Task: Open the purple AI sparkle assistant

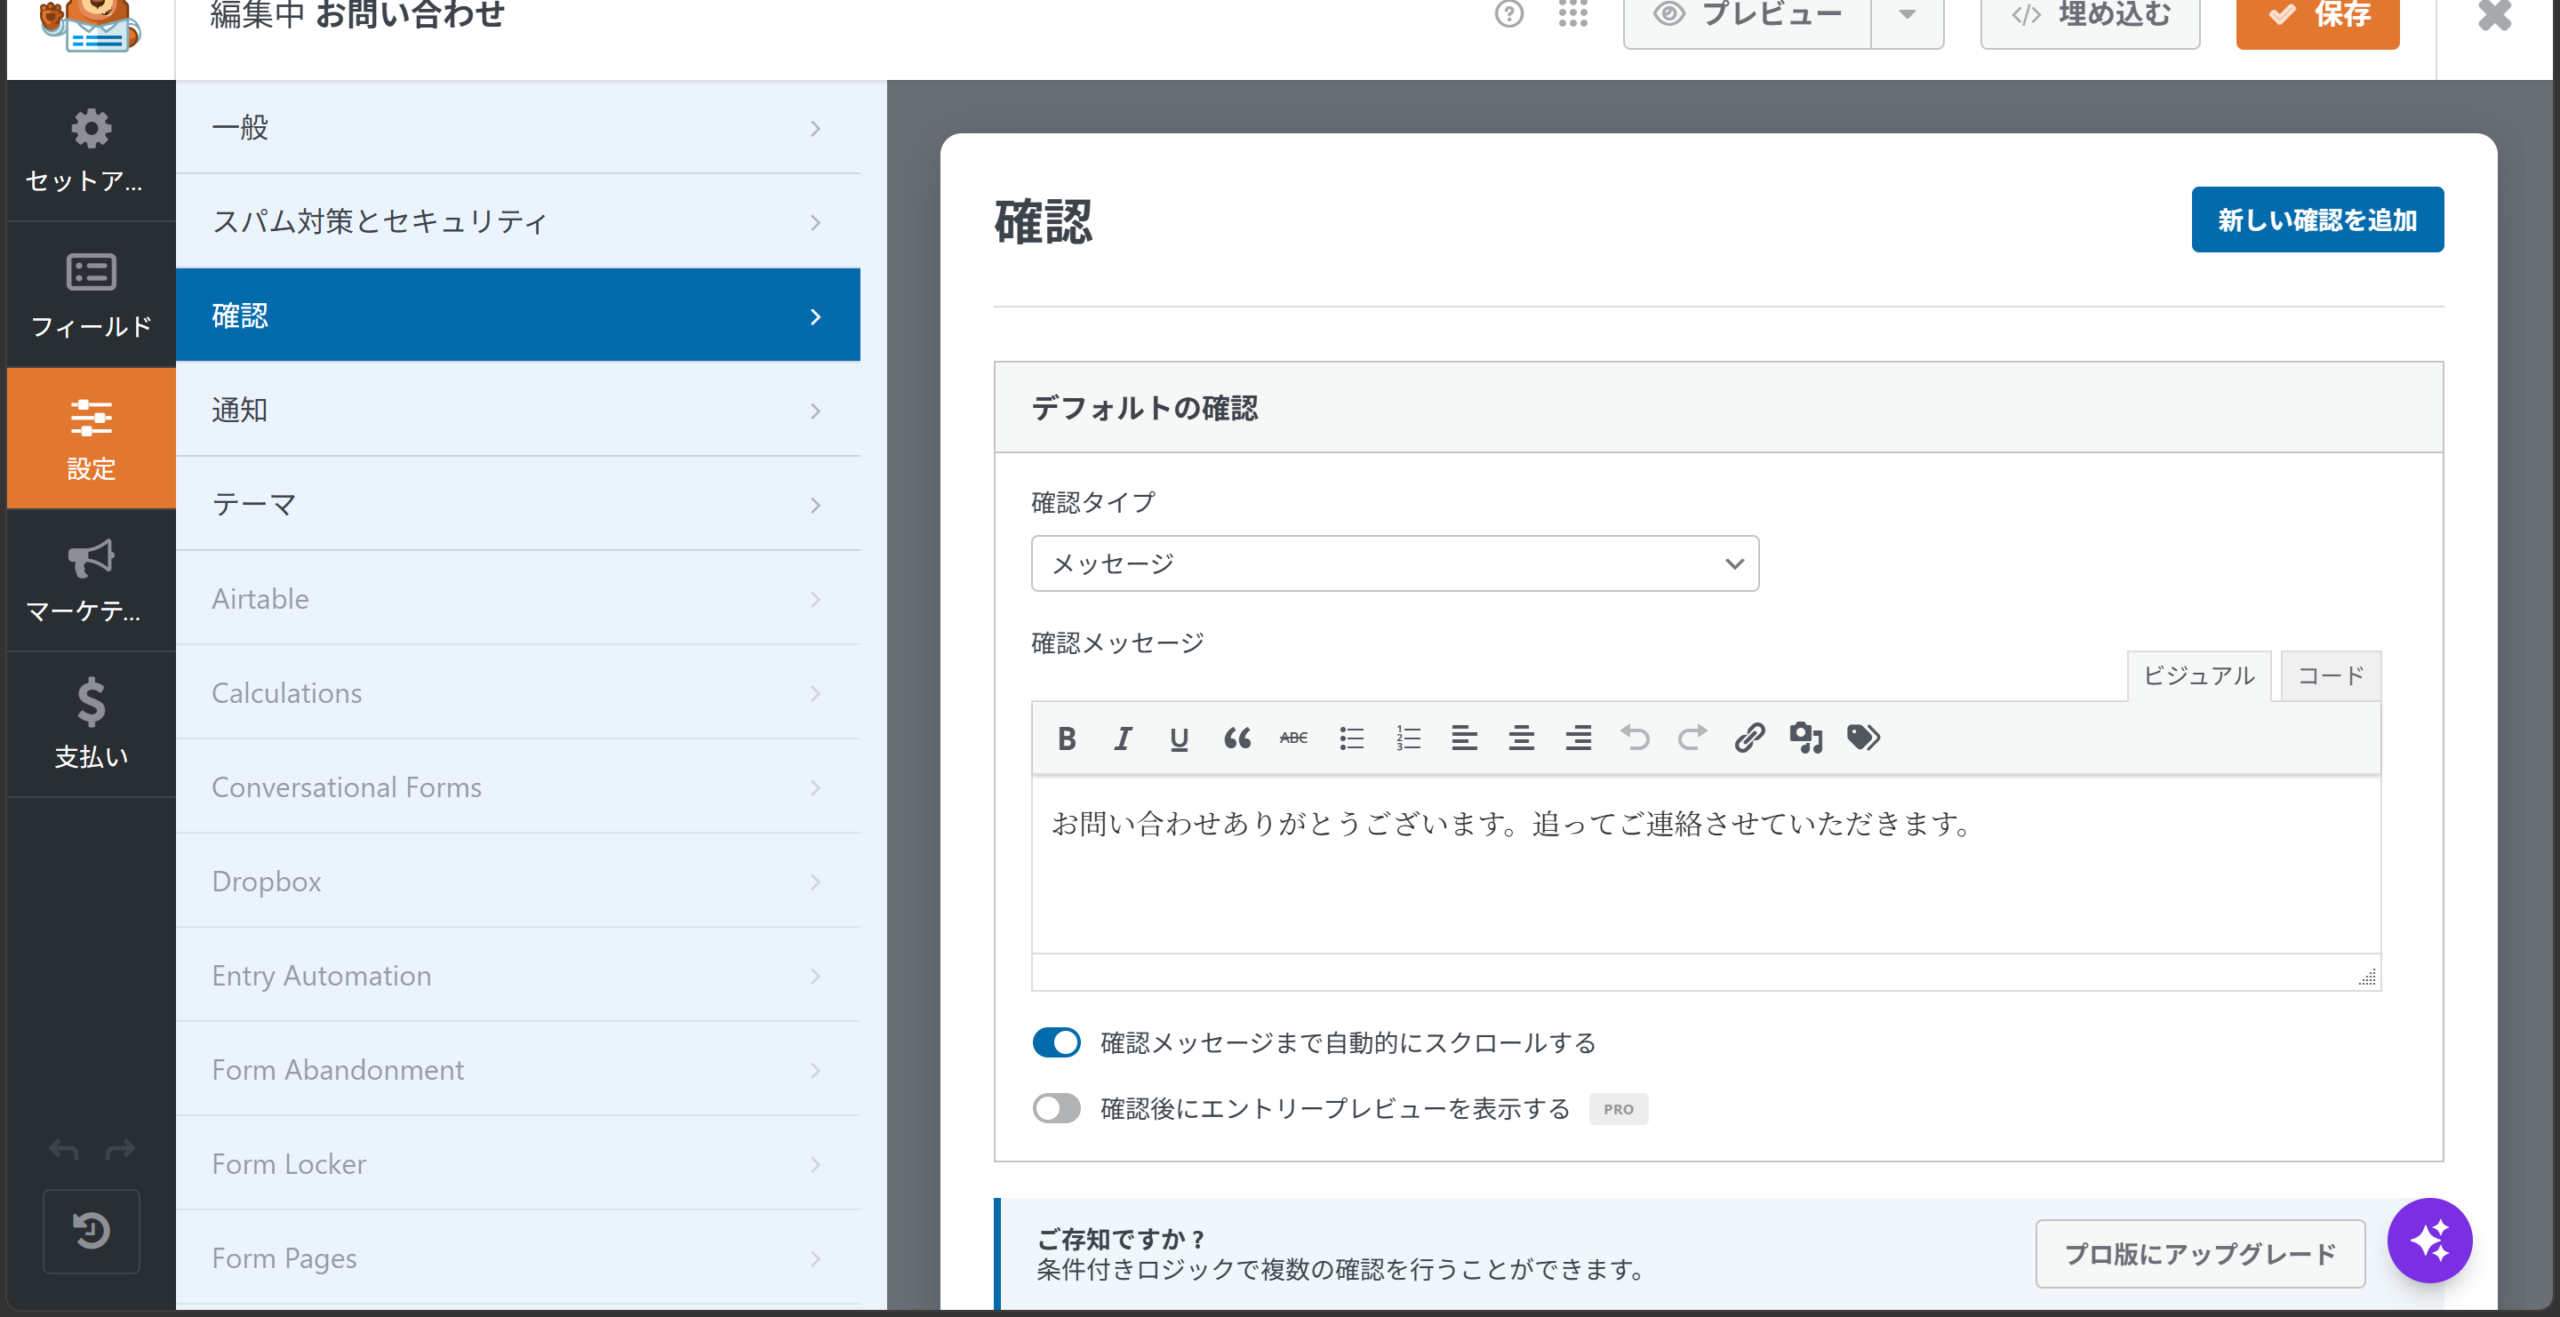Action: point(2429,1240)
